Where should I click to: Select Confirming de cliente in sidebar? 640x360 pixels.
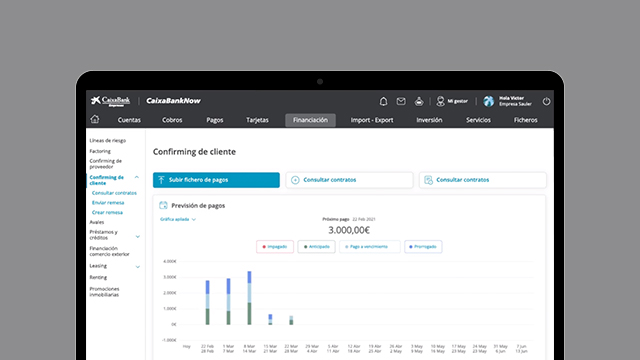point(107,180)
